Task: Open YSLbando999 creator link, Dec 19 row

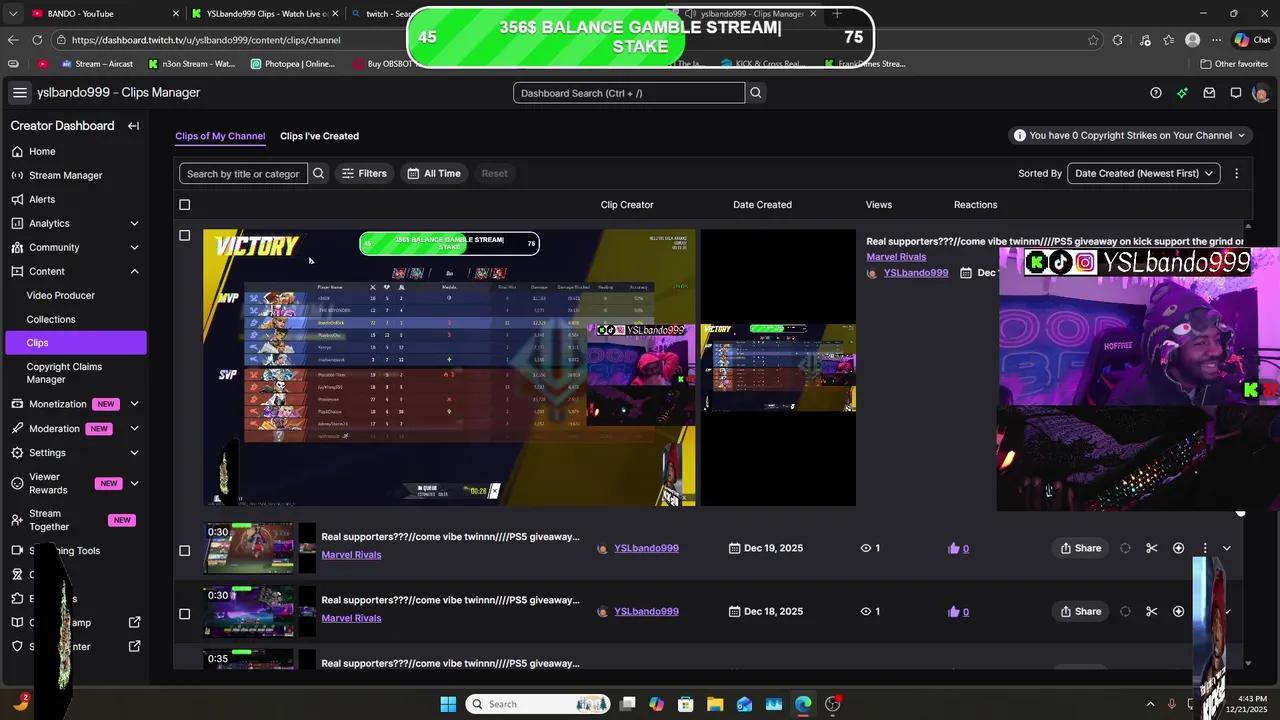Action: point(646,548)
